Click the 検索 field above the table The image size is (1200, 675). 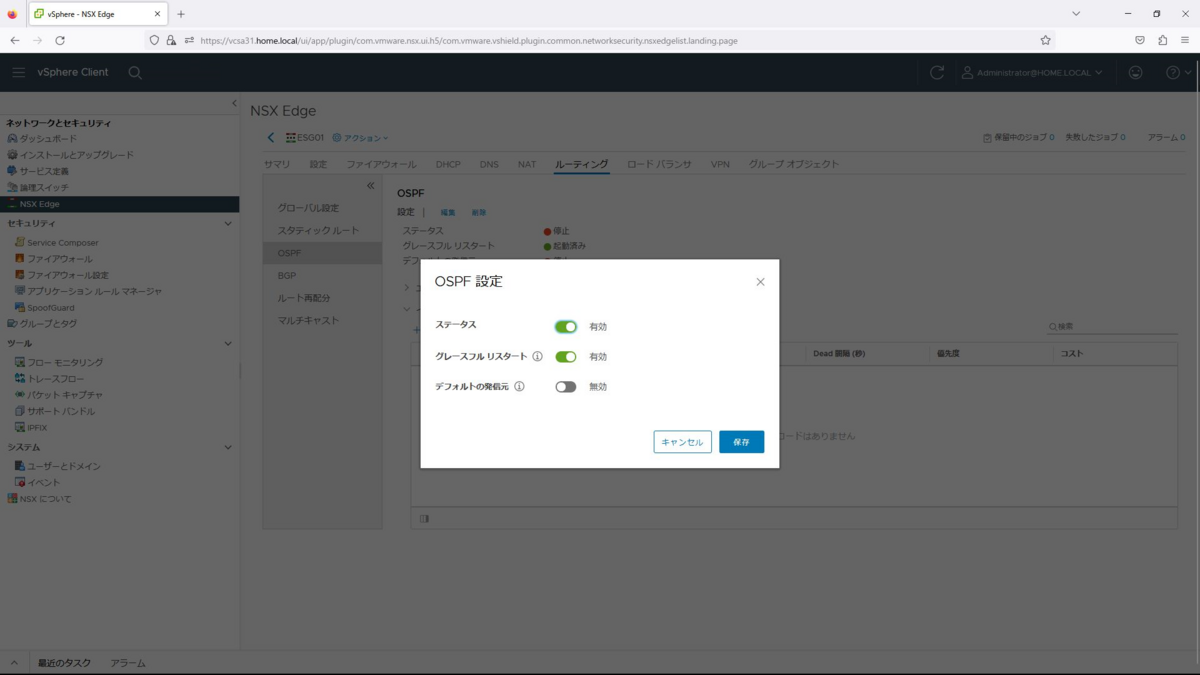(x=1112, y=327)
